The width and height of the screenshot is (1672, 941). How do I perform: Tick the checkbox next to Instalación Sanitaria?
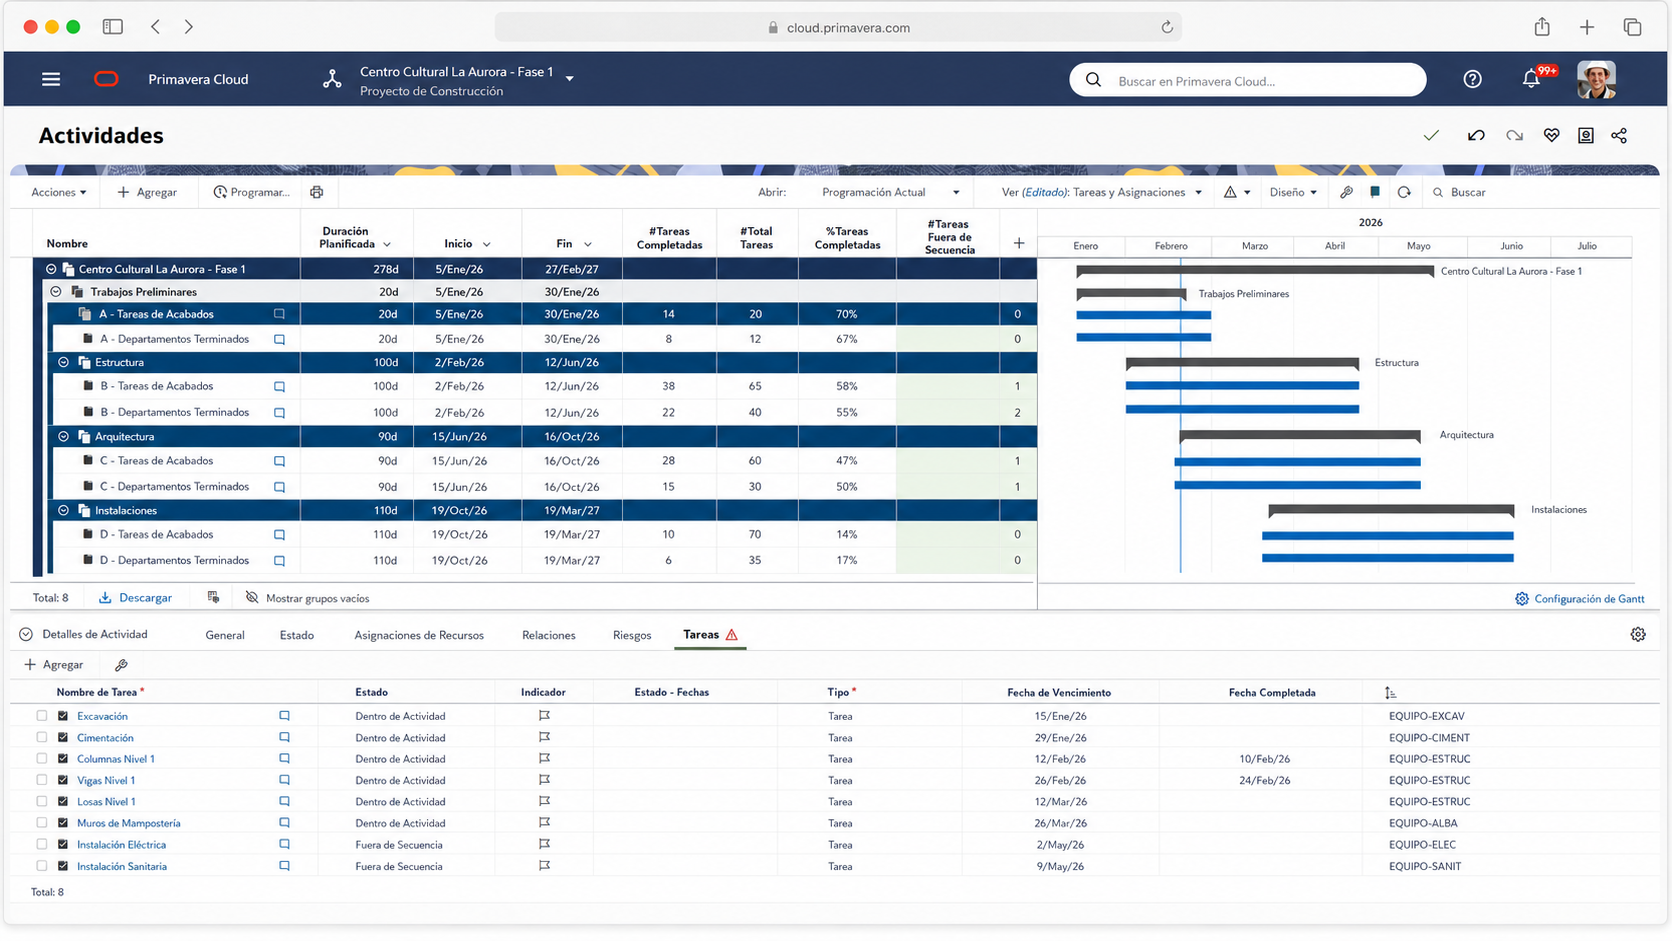click(x=41, y=866)
